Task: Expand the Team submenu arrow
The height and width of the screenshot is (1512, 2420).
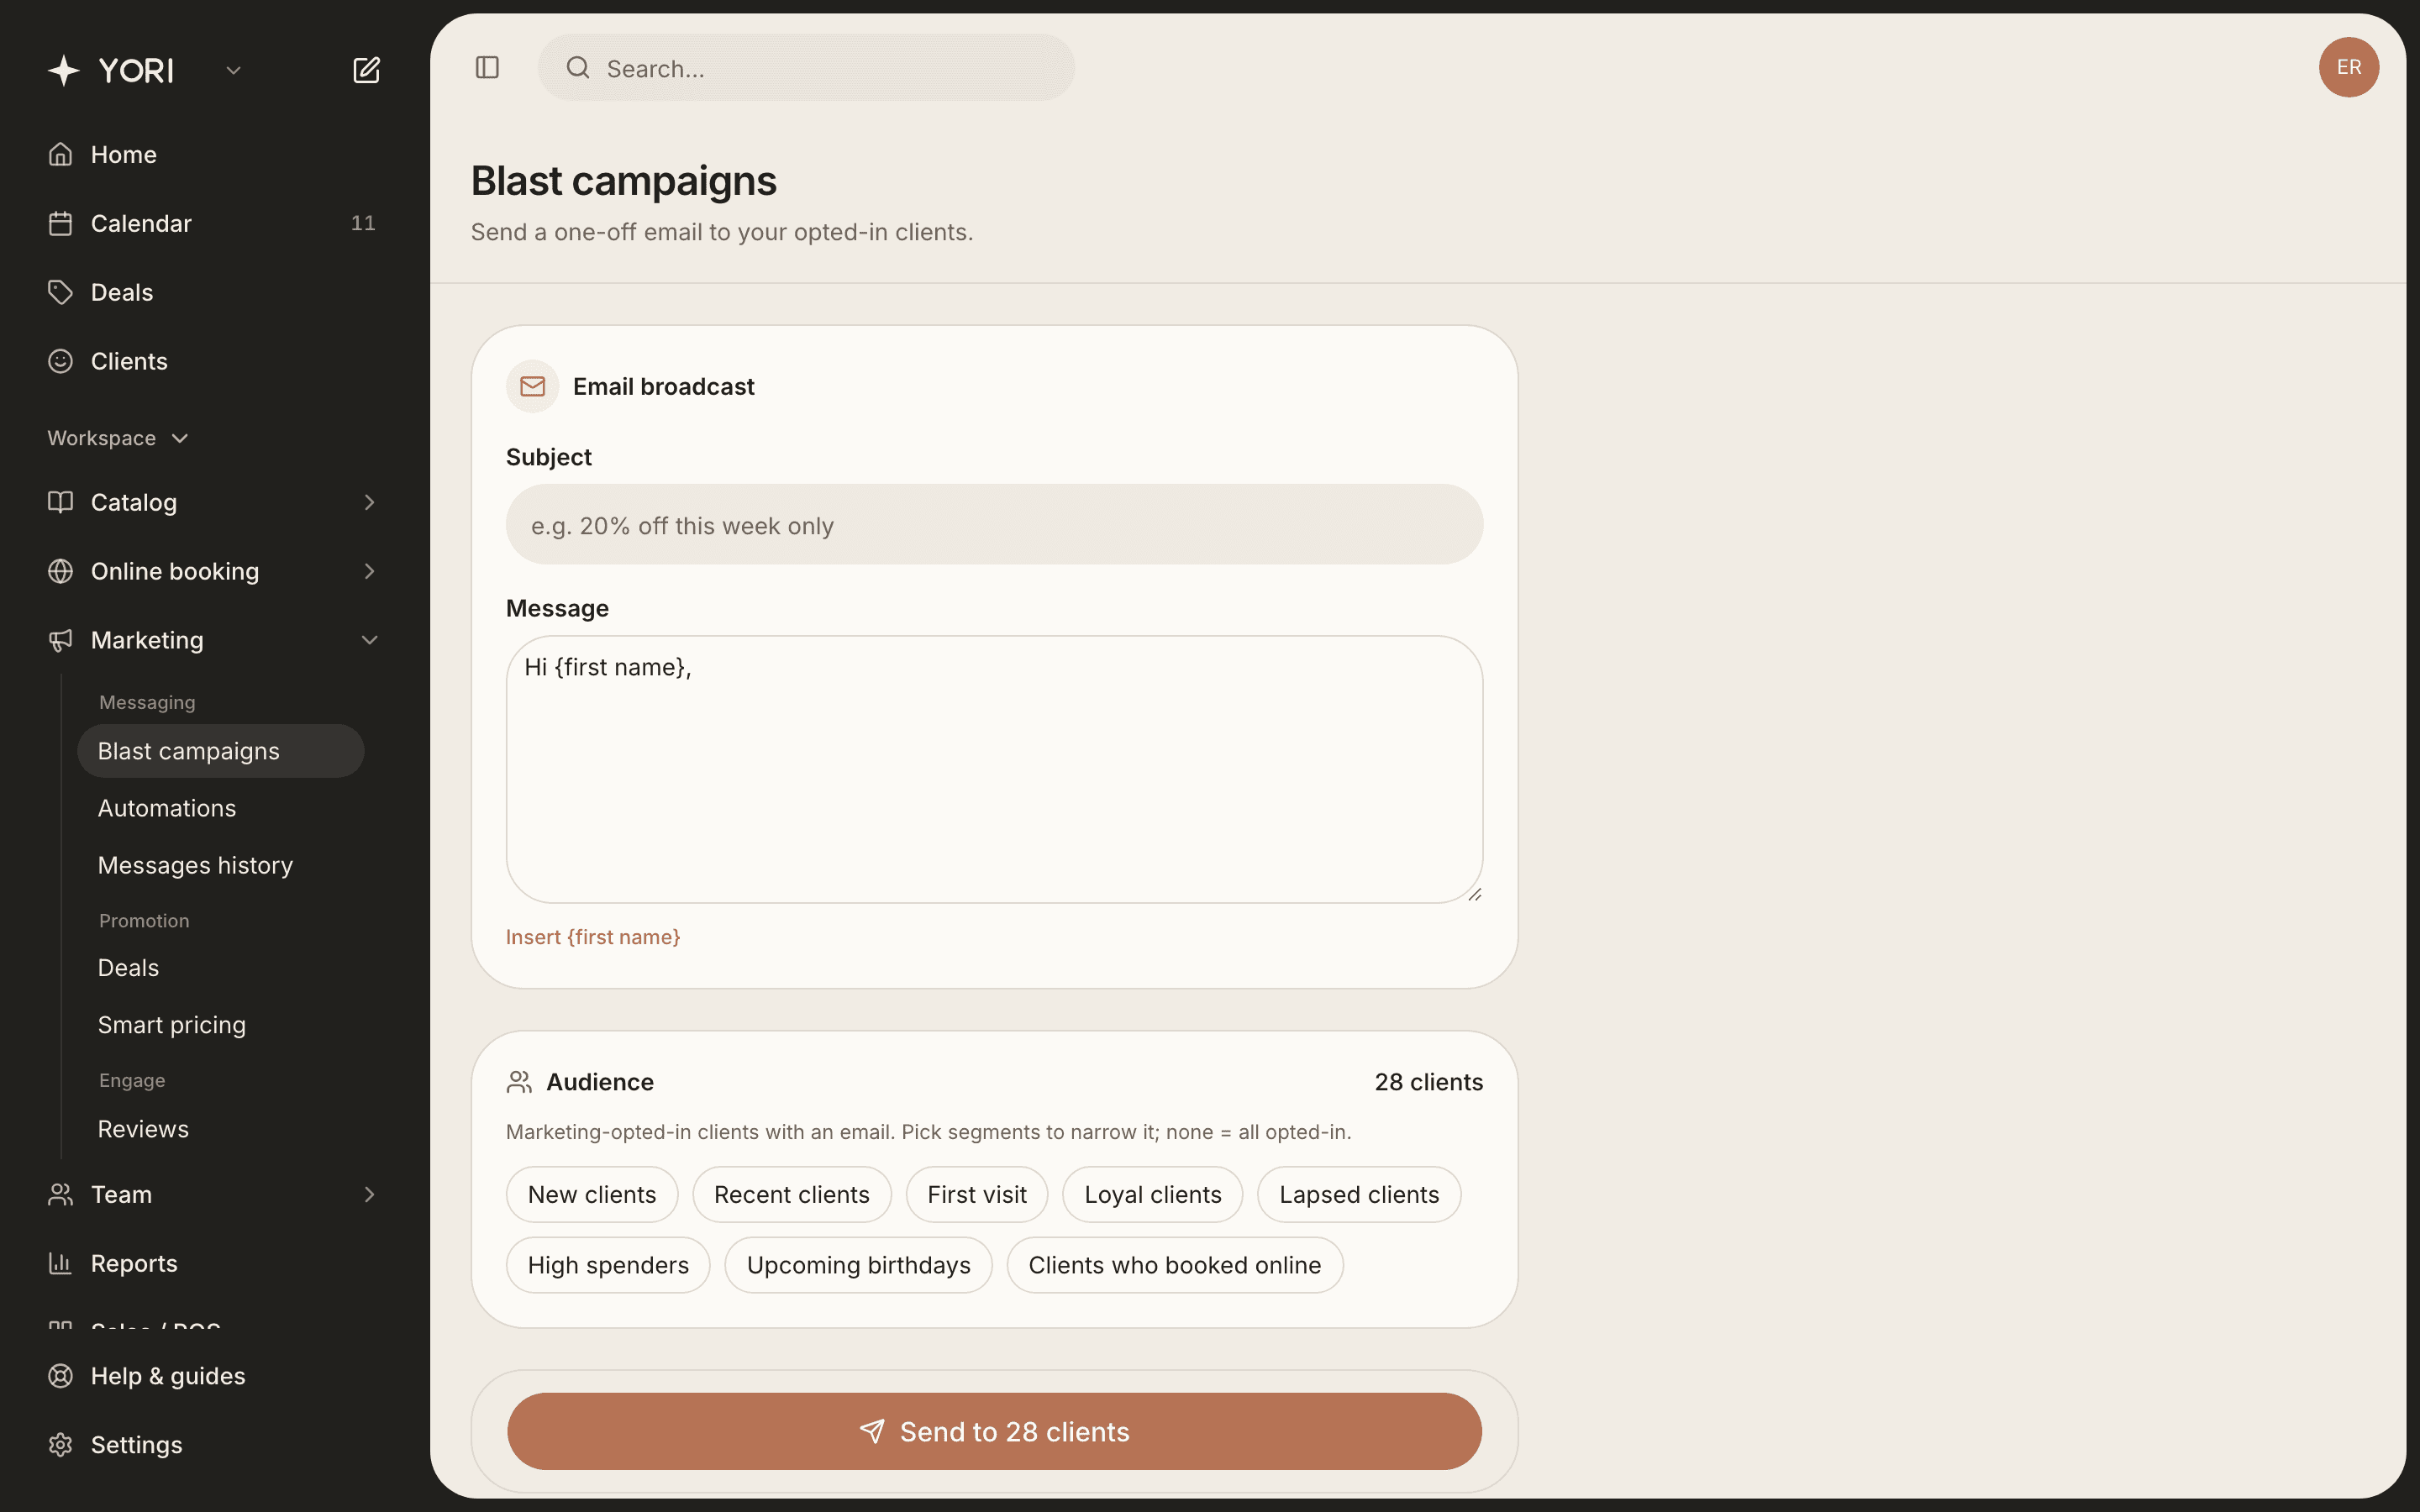Action: pos(369,1194)
